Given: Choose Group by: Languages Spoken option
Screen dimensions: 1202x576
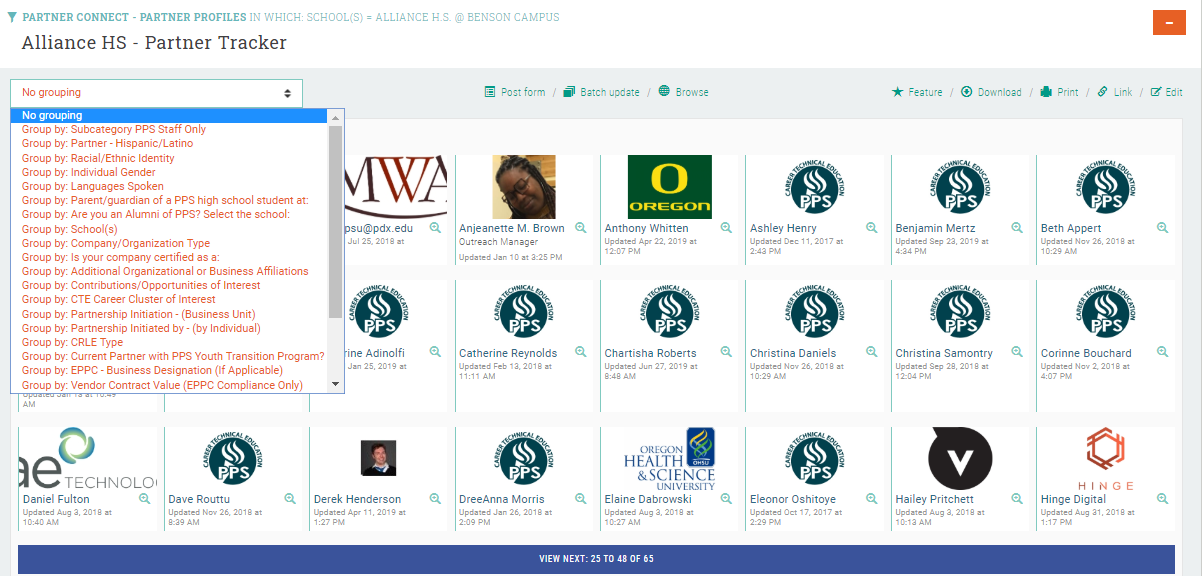Looking at the screenshot, I should click(93, 186).
